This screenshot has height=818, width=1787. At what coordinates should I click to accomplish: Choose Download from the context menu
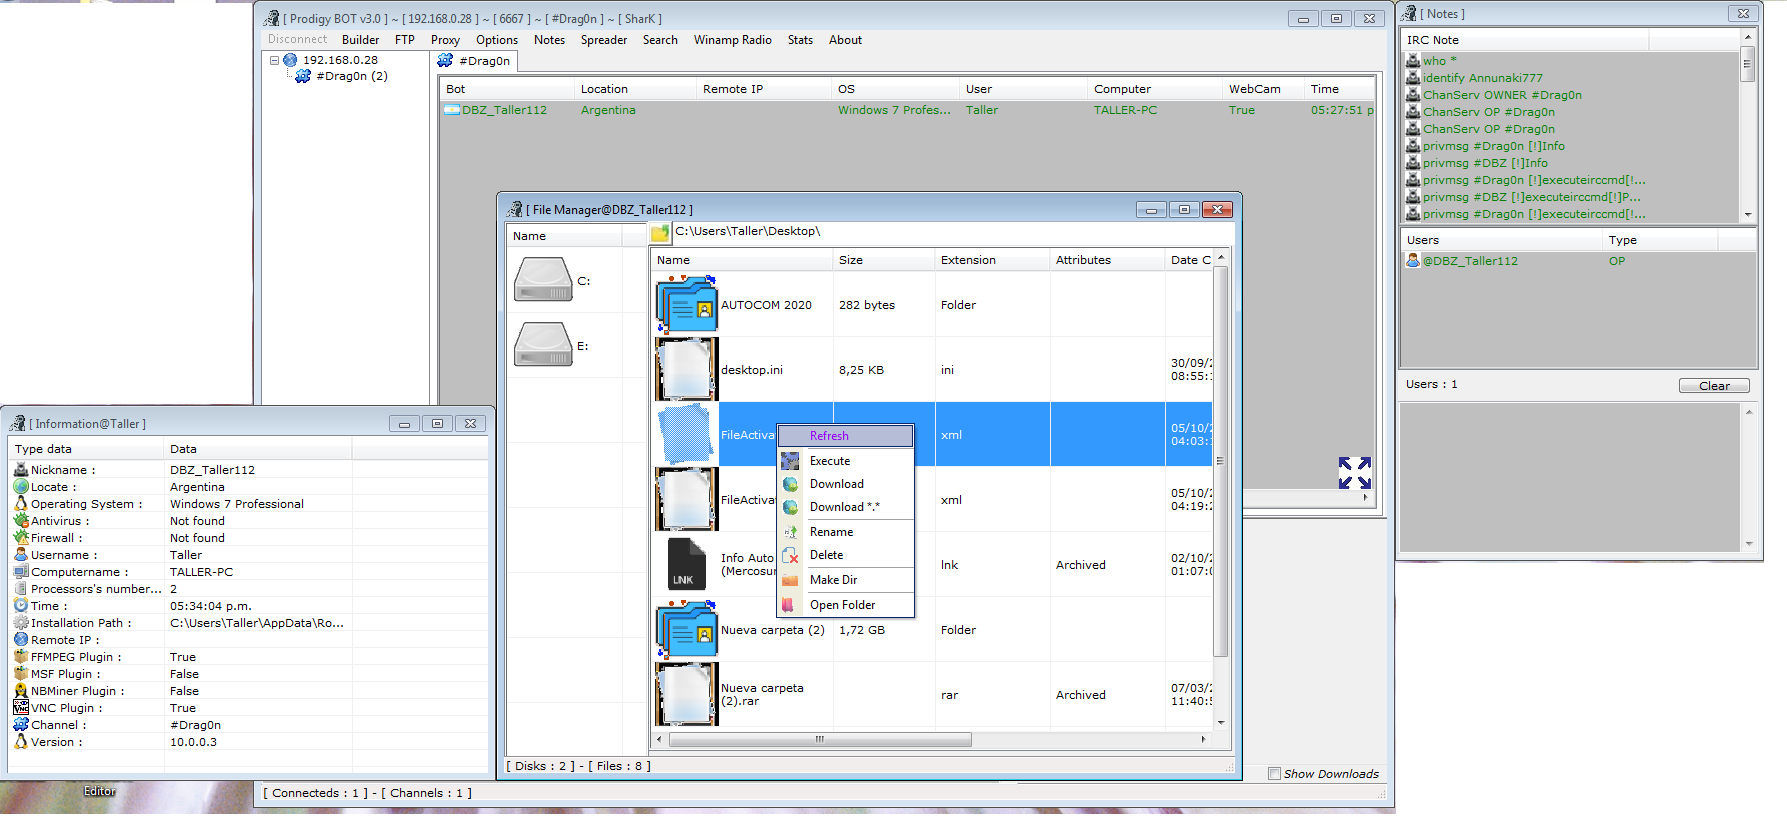pyautogui.click(x=836, y=484)
